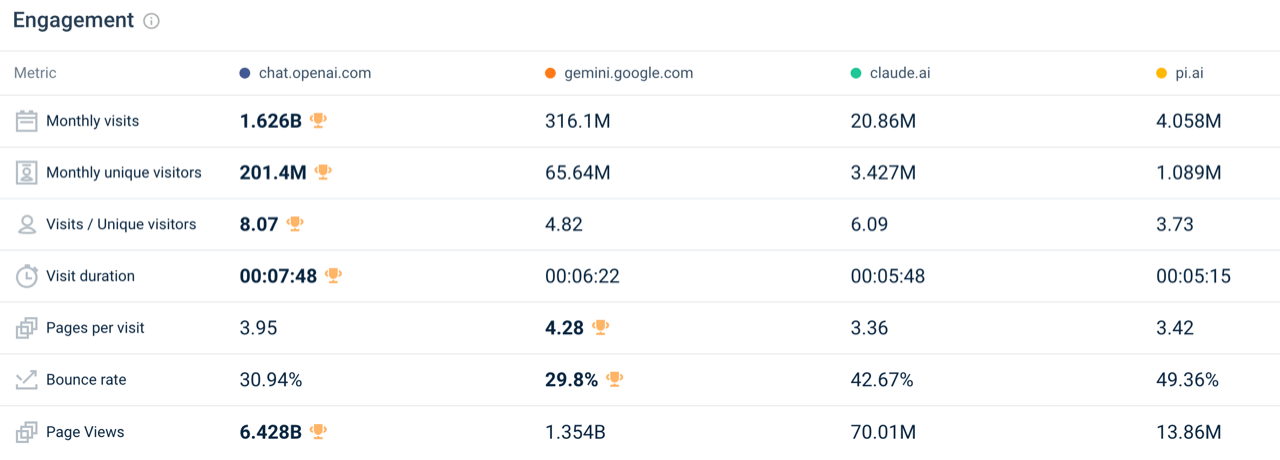Click the blue dot for chat.openai.com

point(245,73)
